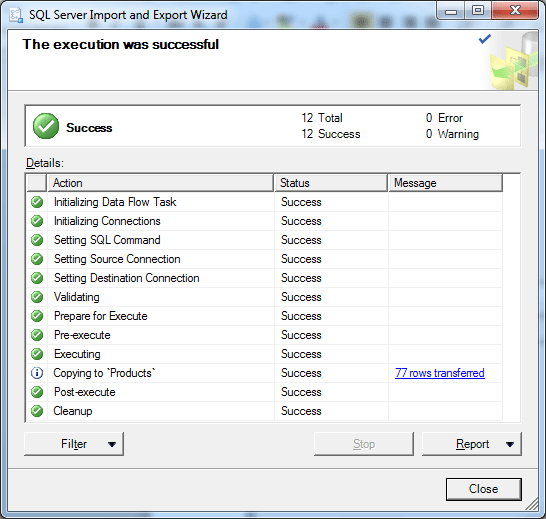Sort by the Message column header
546x519 pixels.
(x=445, y=183)
